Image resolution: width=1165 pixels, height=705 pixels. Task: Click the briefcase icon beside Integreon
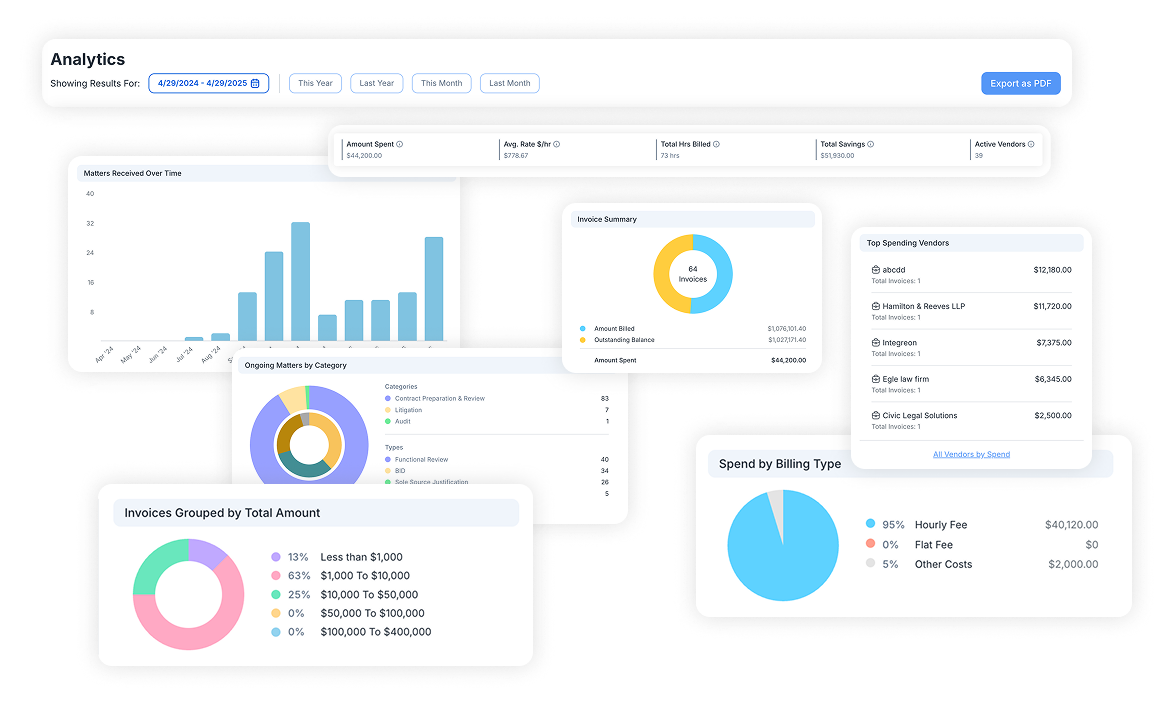coord(876,342)
